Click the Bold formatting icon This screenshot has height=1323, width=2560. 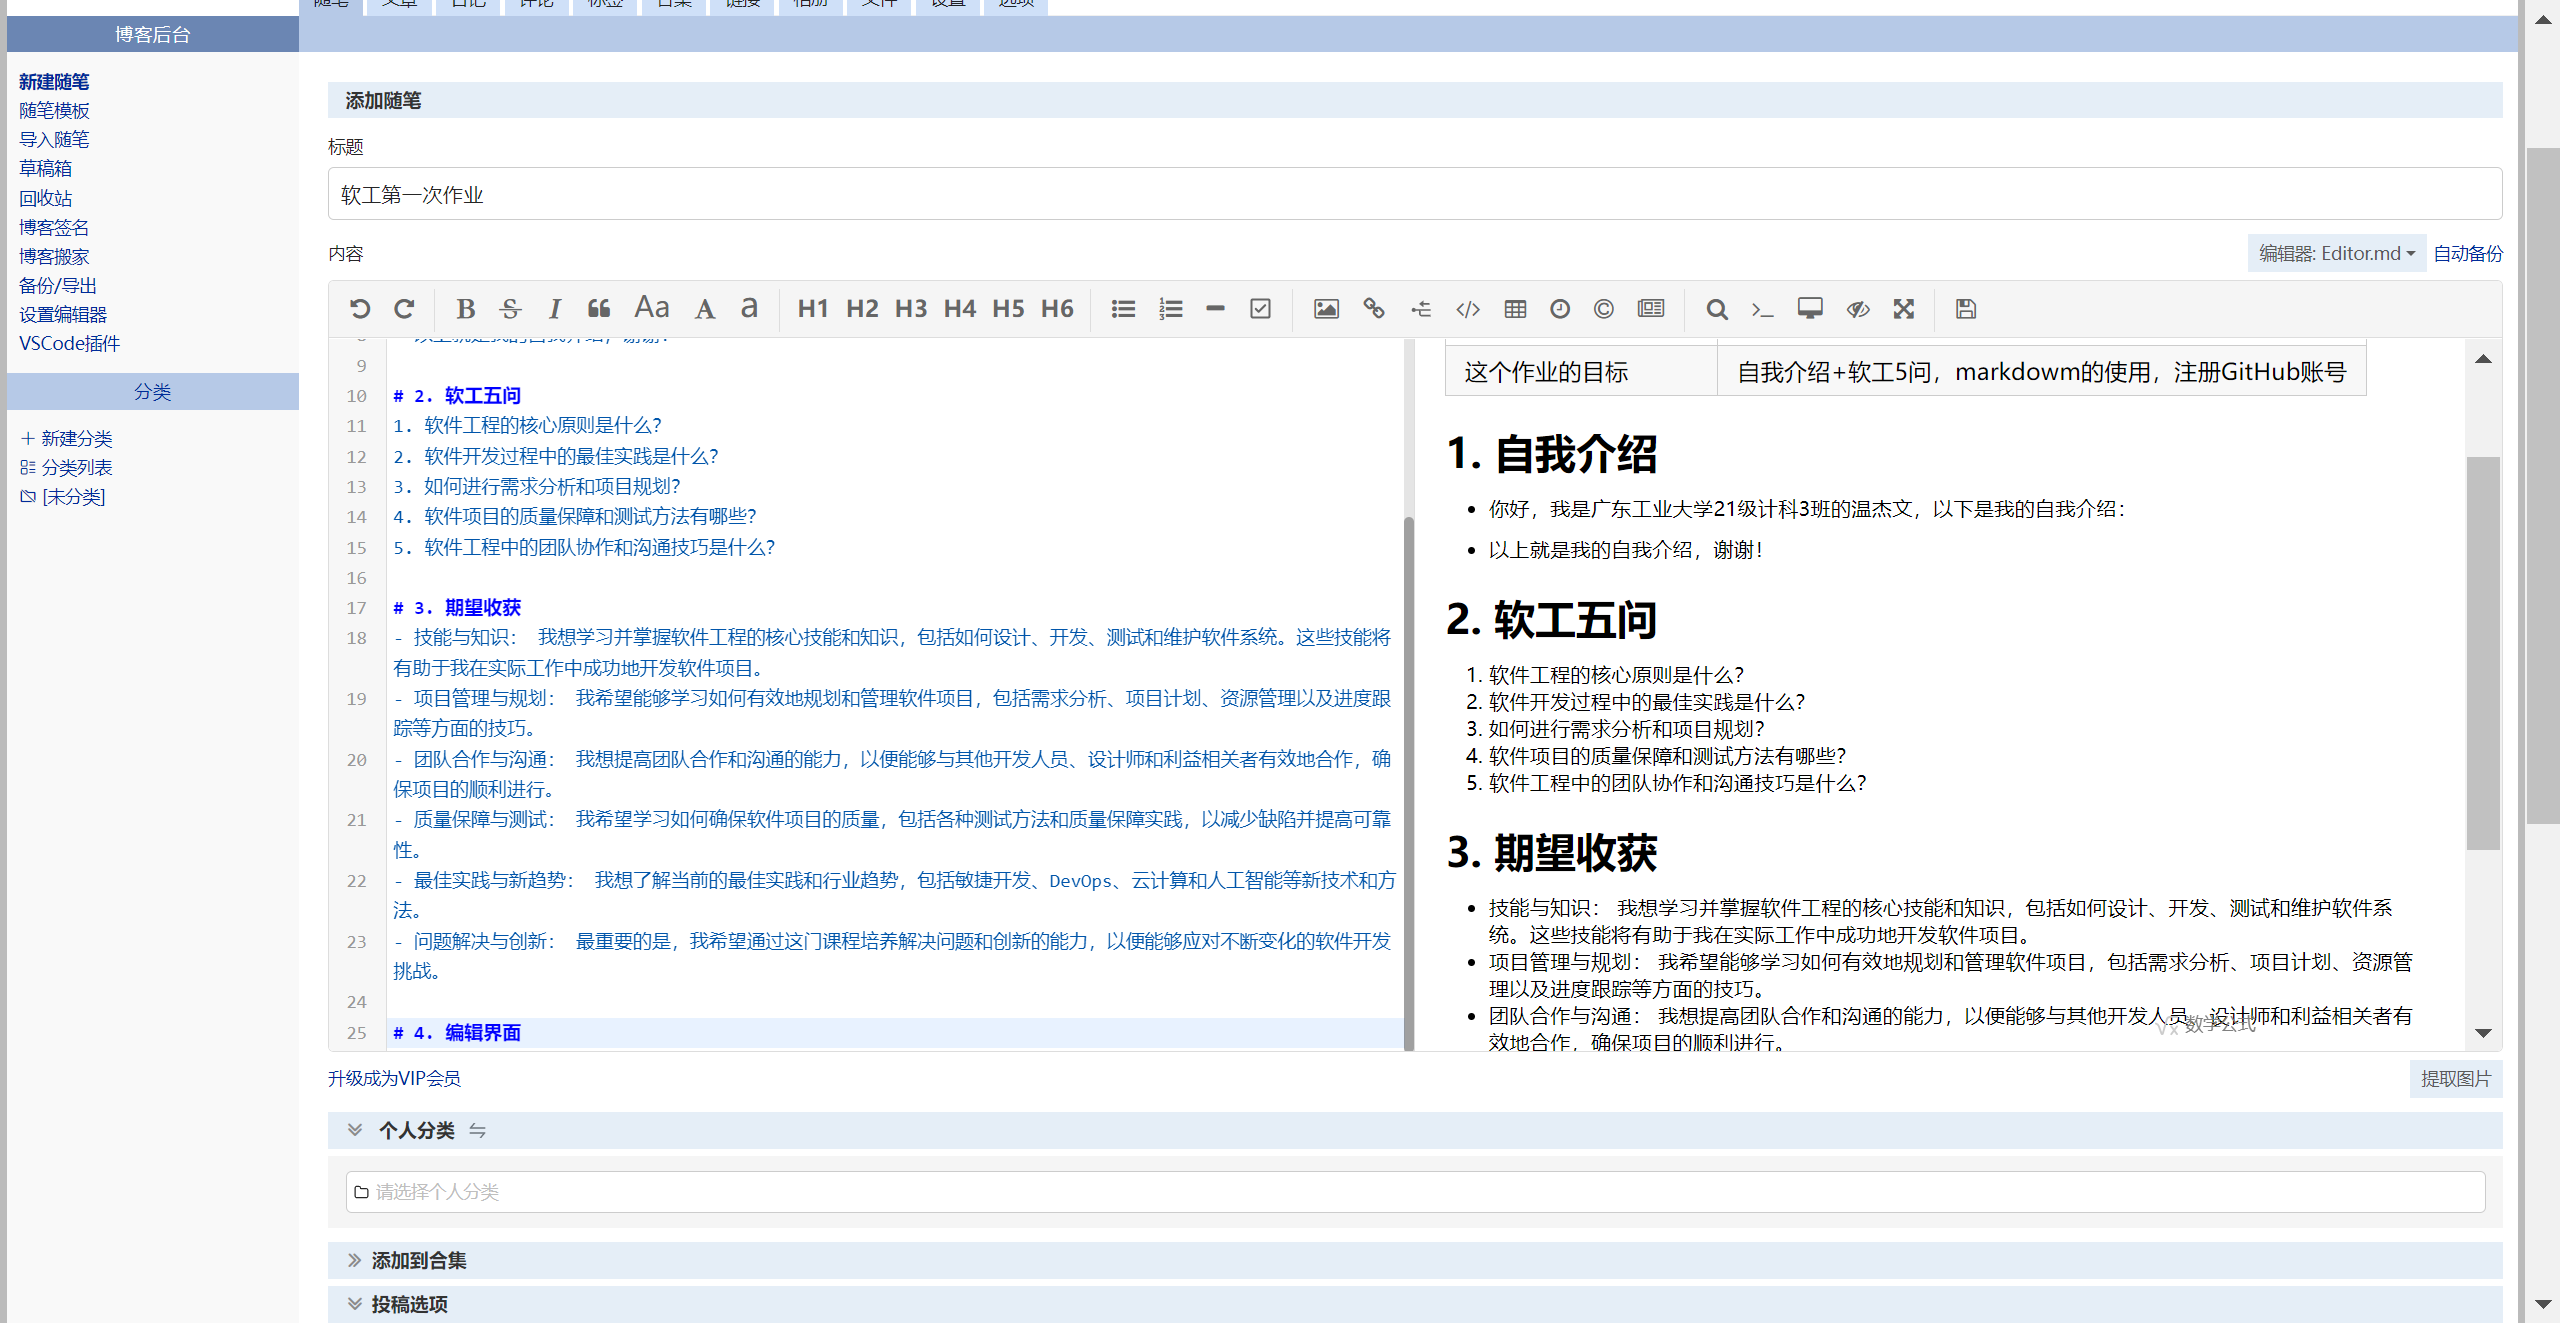pyautogui.click(x=465, y=309)
